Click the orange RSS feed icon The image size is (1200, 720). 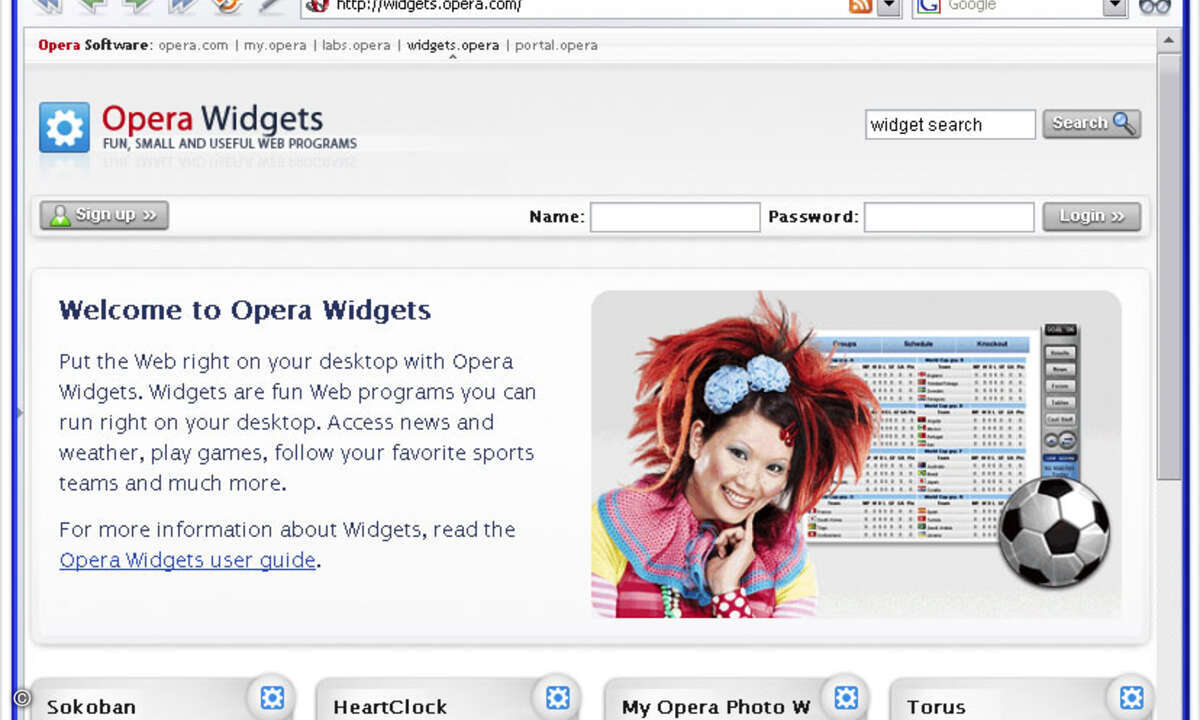(x=860, y=6)
